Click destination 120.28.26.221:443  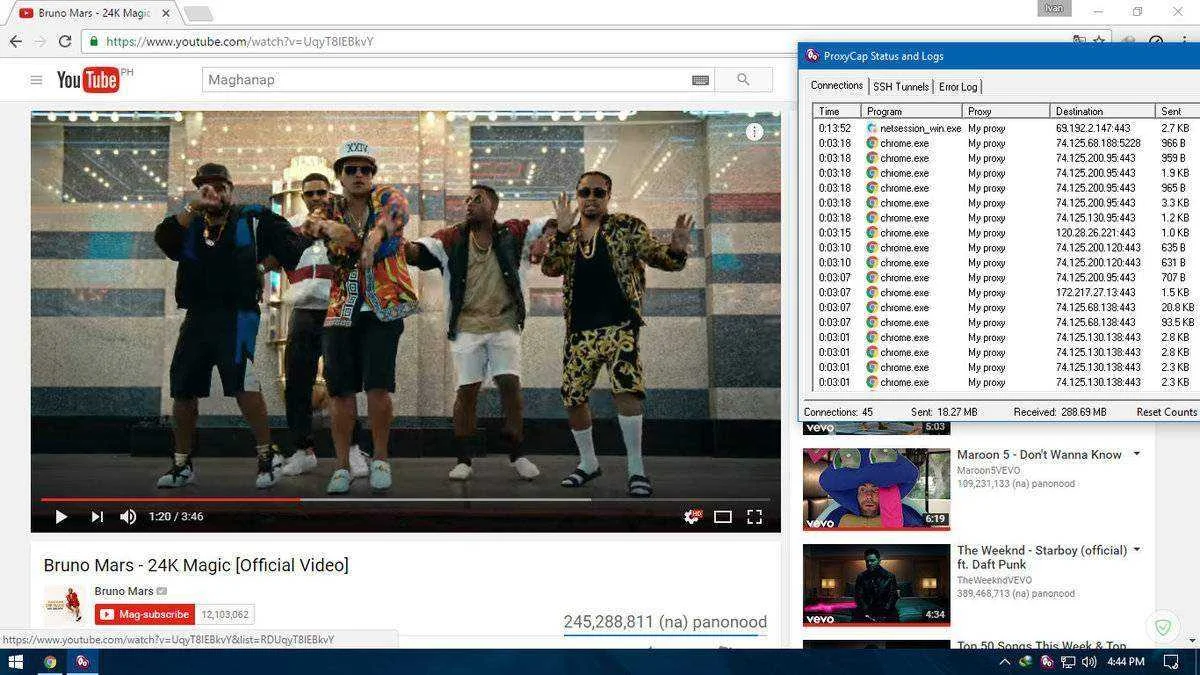1096,233
